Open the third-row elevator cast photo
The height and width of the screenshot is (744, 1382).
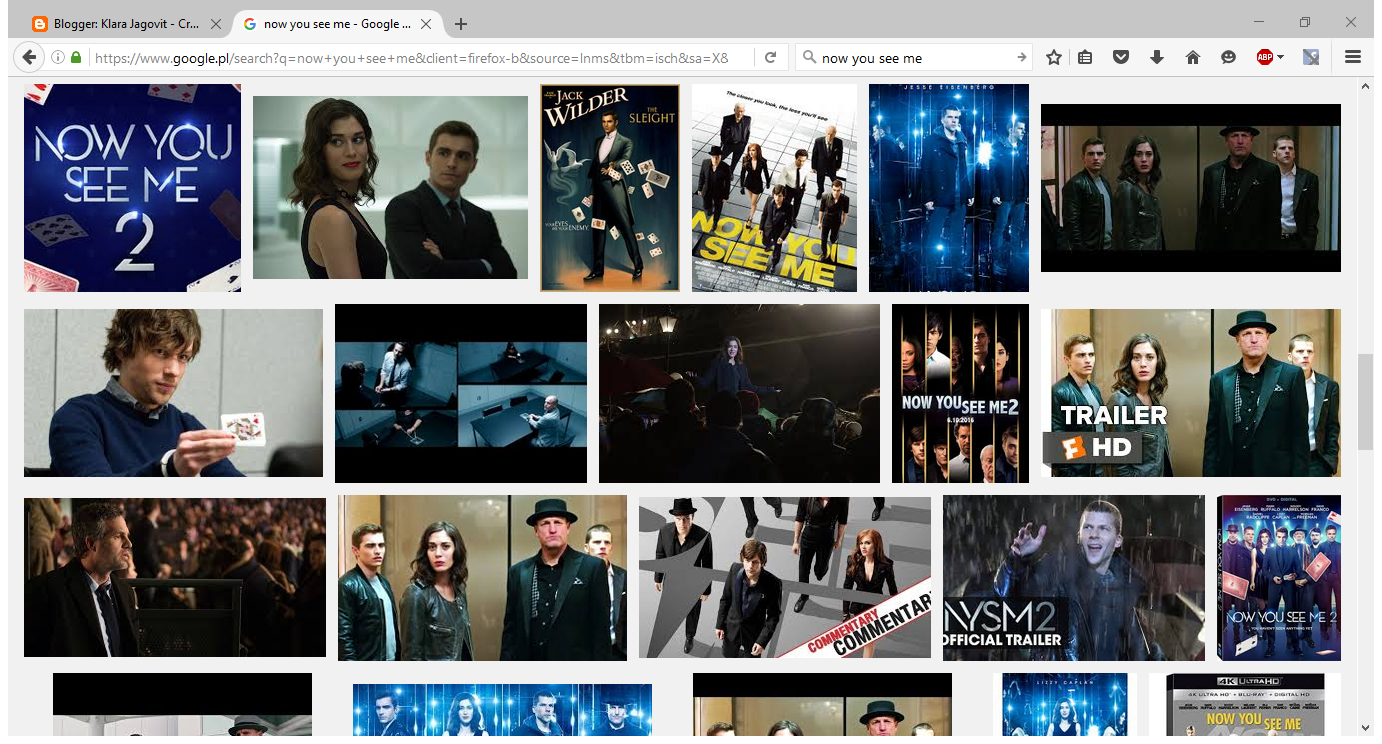[x=482, y=578]
